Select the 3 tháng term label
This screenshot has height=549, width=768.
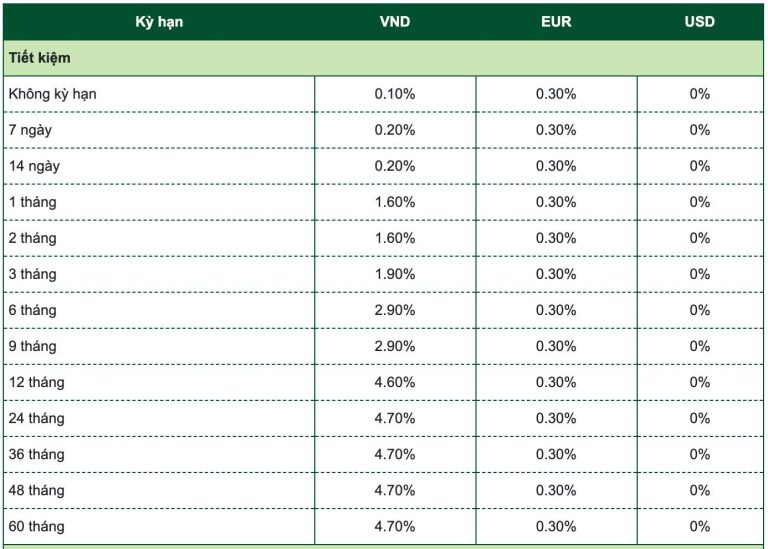pos(33,274)
